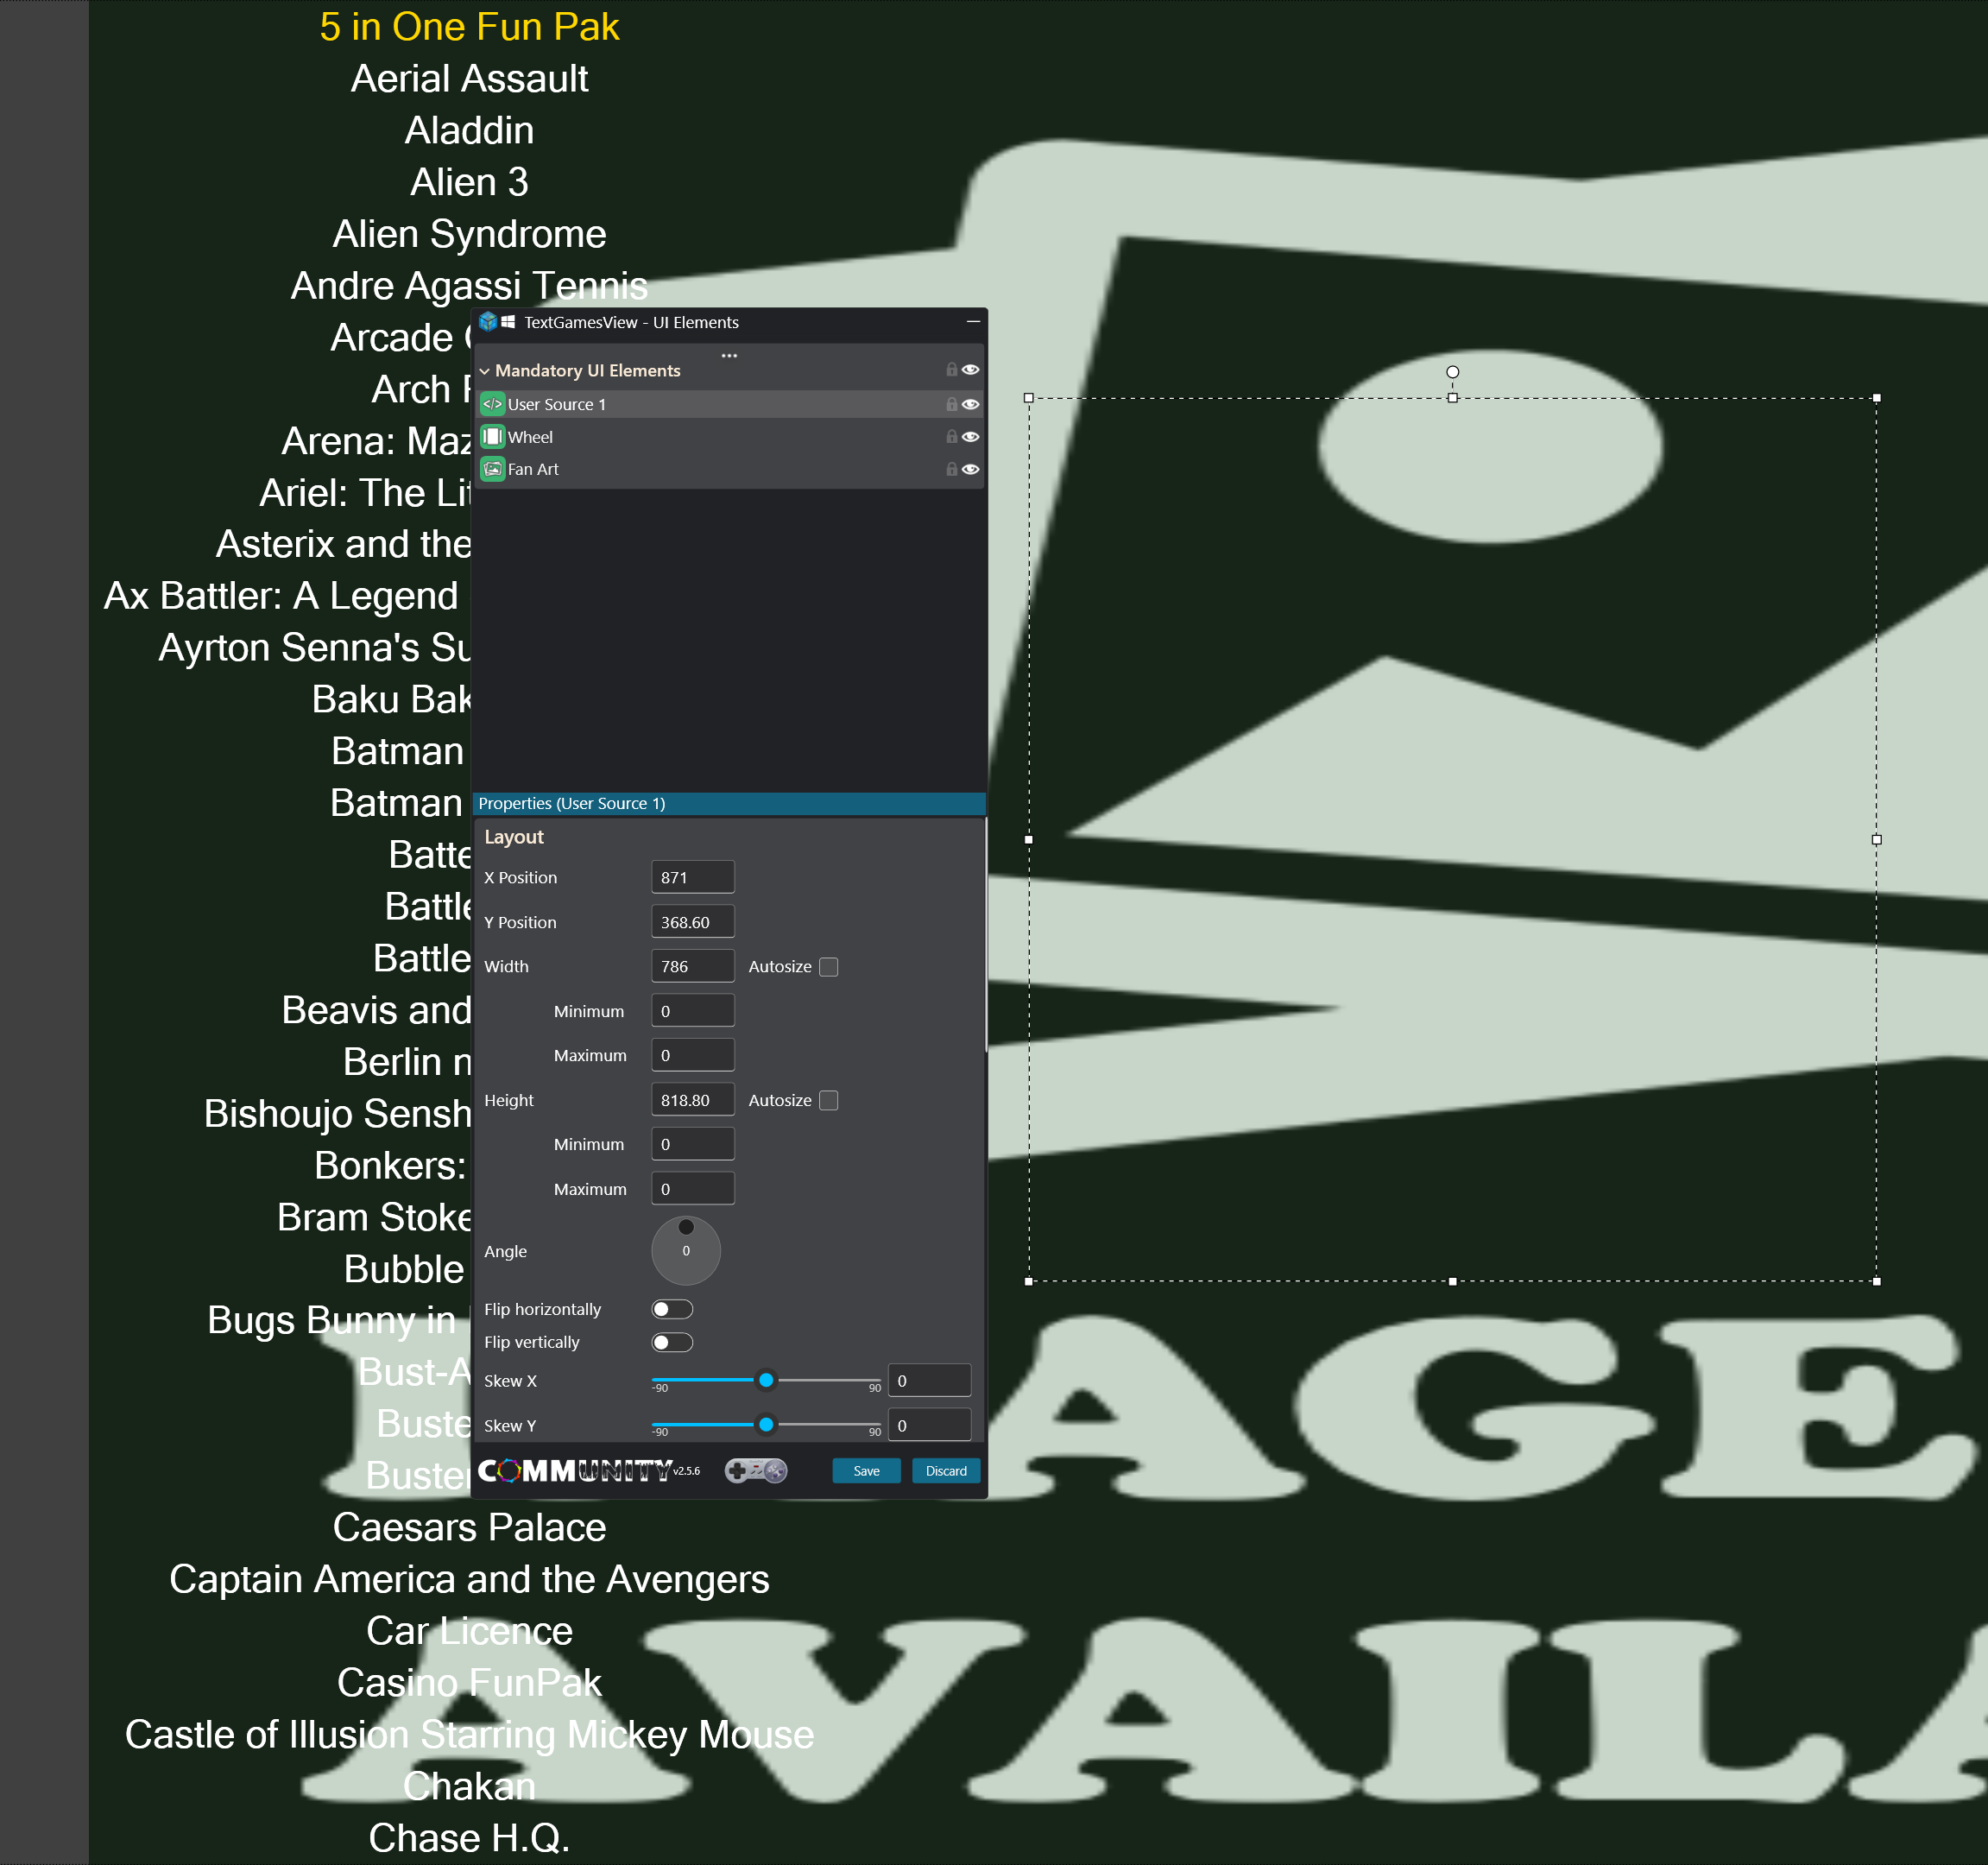
Task: Click the Wheel element icon
Action: pyautogui.click(x=492, y=437)
